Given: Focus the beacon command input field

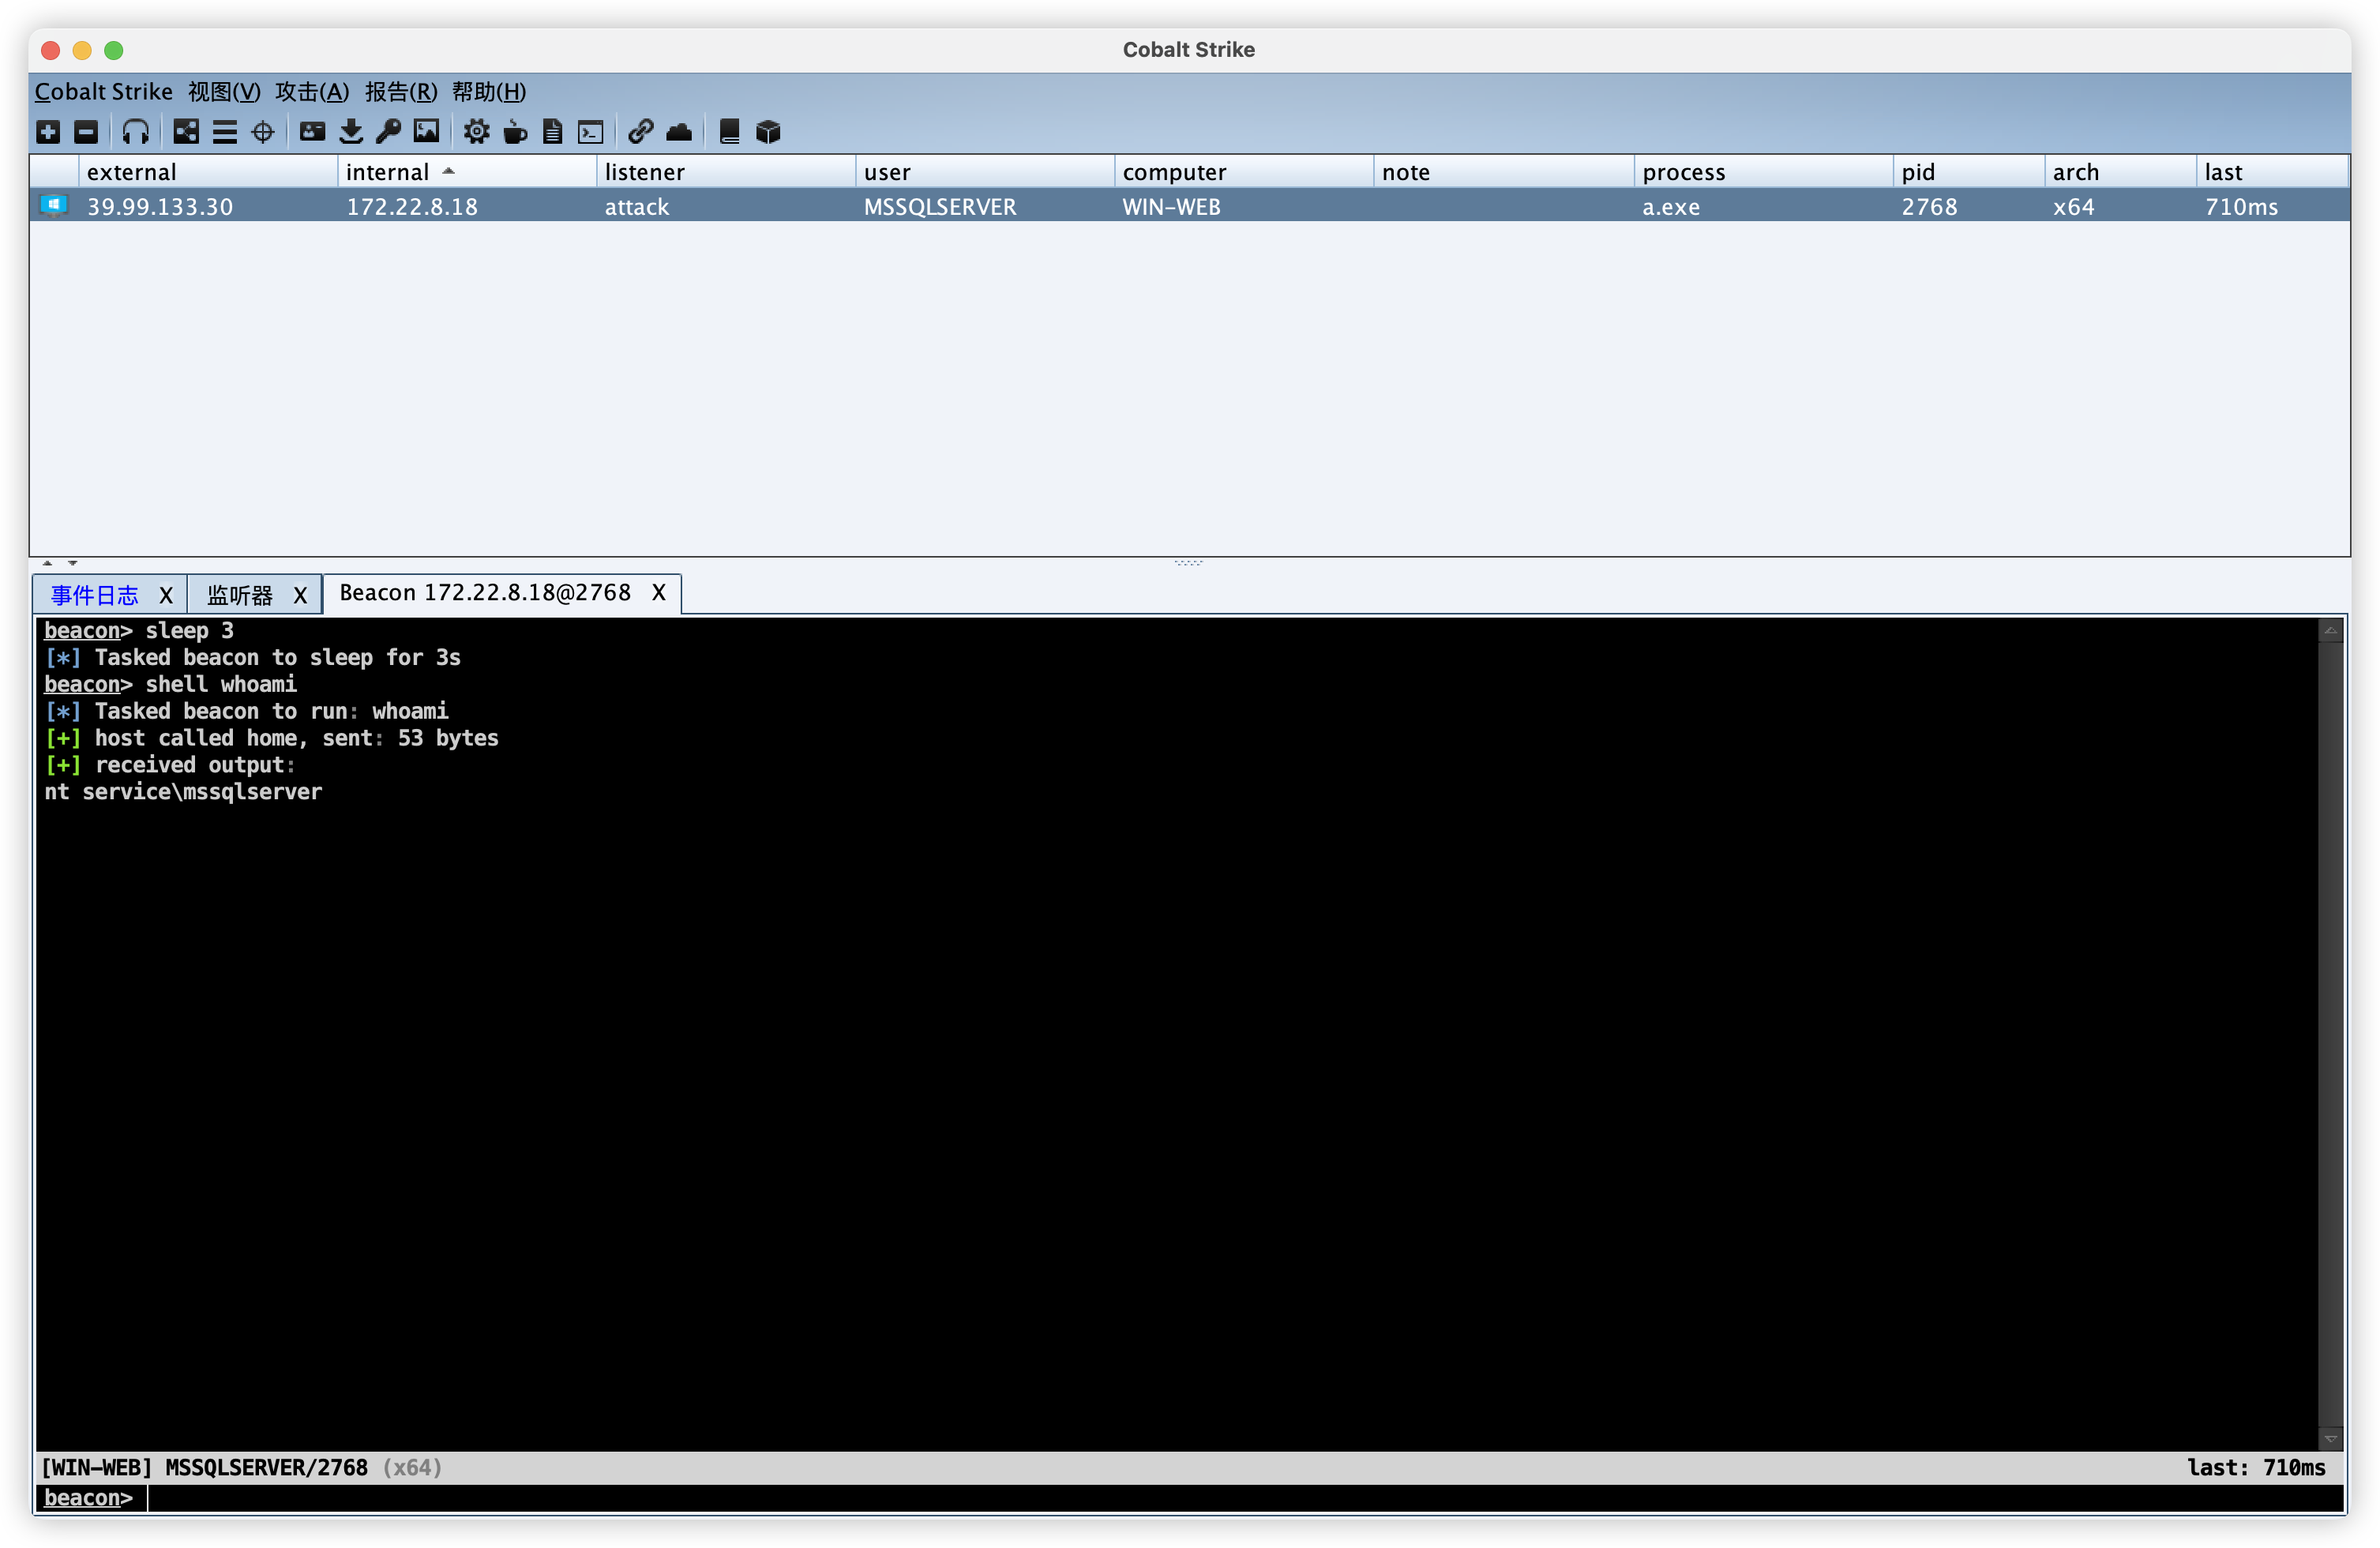Looking at the screenshot, I should [x=1244, y=1498].
